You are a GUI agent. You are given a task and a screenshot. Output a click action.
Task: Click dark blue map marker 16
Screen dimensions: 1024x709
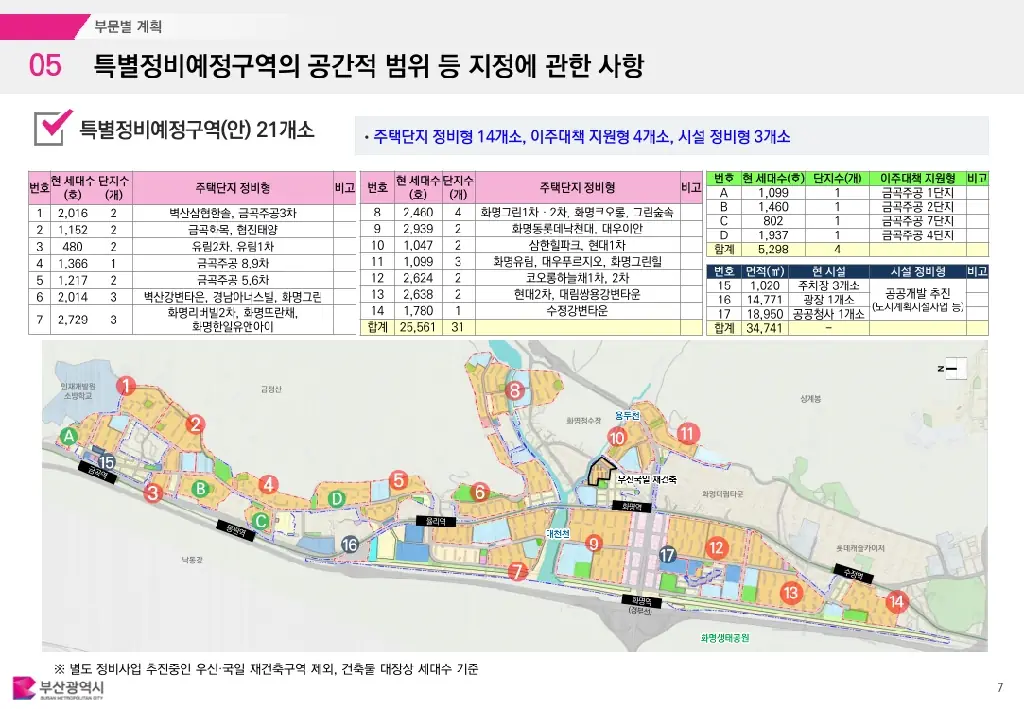(349, 544)
